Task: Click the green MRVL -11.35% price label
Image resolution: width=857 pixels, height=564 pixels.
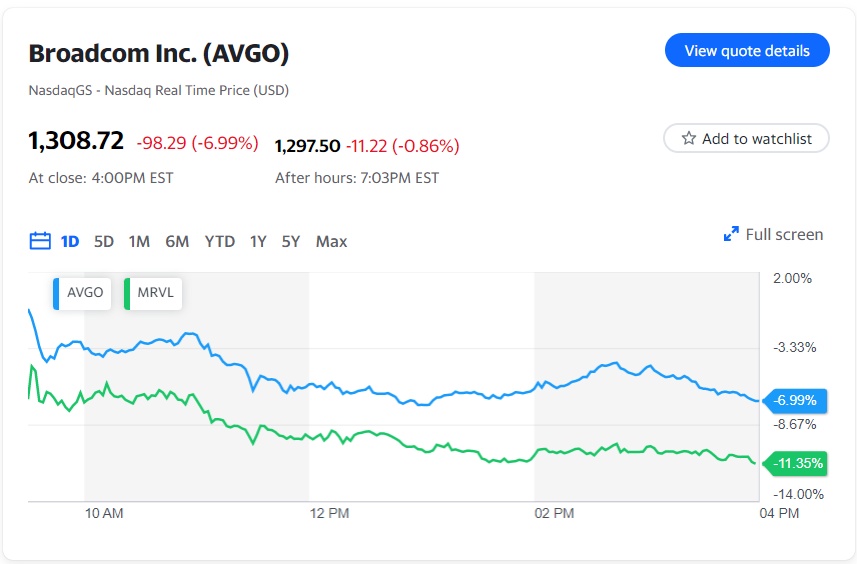Action: tap(795, 463)
